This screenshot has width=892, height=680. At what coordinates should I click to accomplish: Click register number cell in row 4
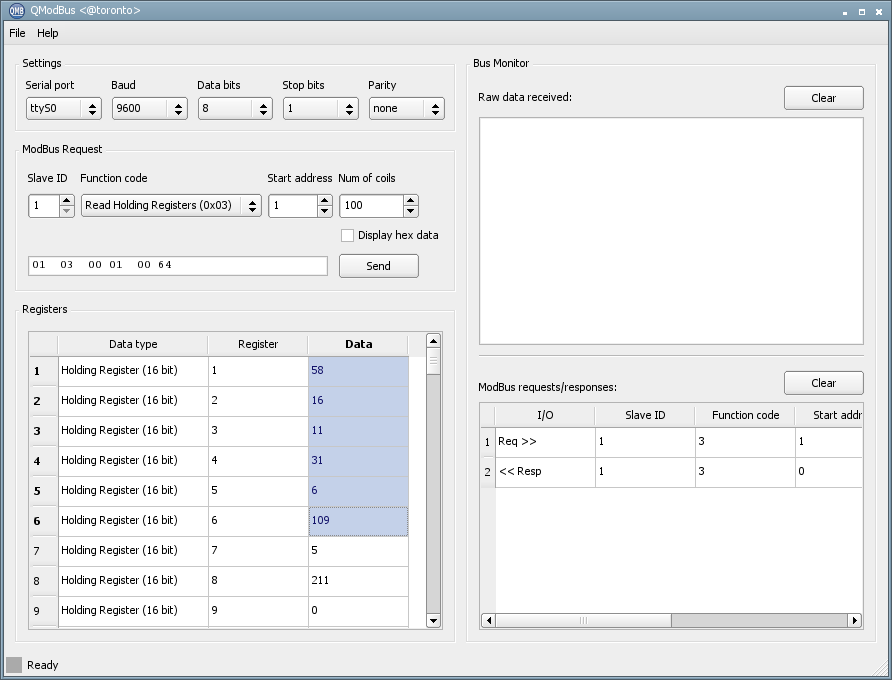click(x=258, y=460)
